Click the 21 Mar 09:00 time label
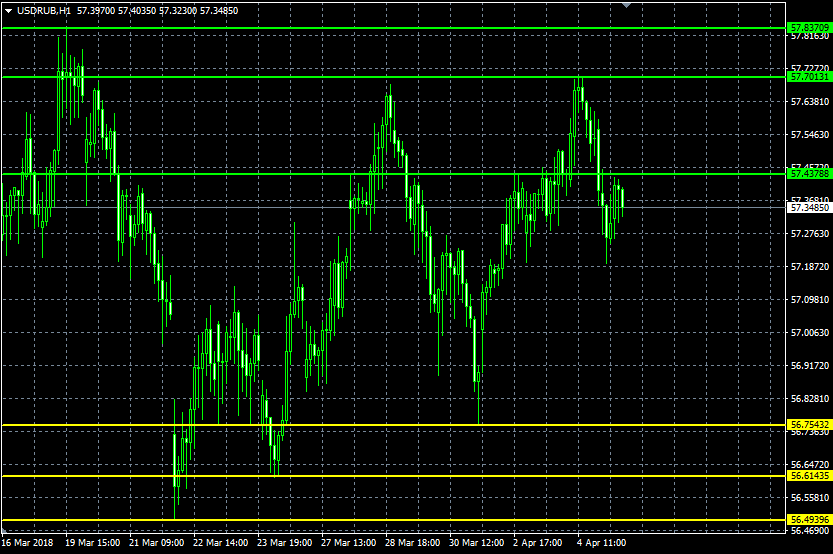Image resolution: width=833 pixels, height=554 pixels. tap(156, 542)
